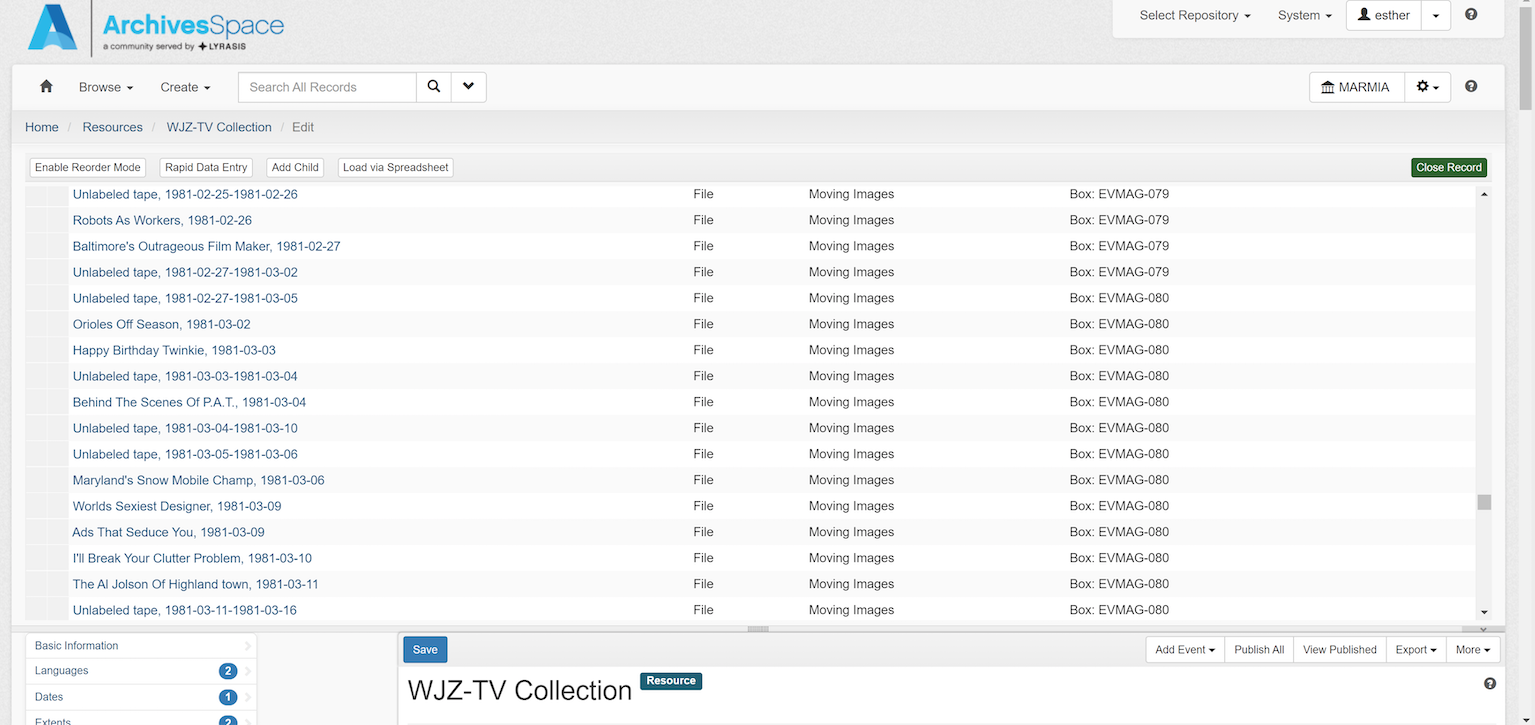Jump to the Languages section in sidebar
This screenshot has width=1535, height=725.
(62, 671)
